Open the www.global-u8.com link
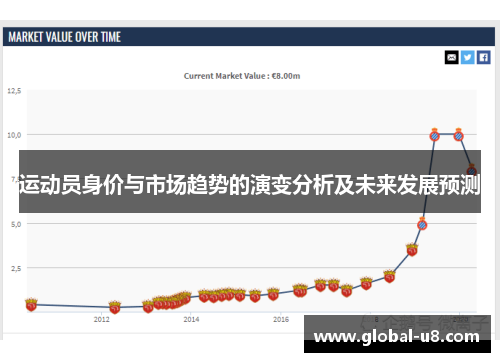The image size is (500, 362). (x=397, y=337)
